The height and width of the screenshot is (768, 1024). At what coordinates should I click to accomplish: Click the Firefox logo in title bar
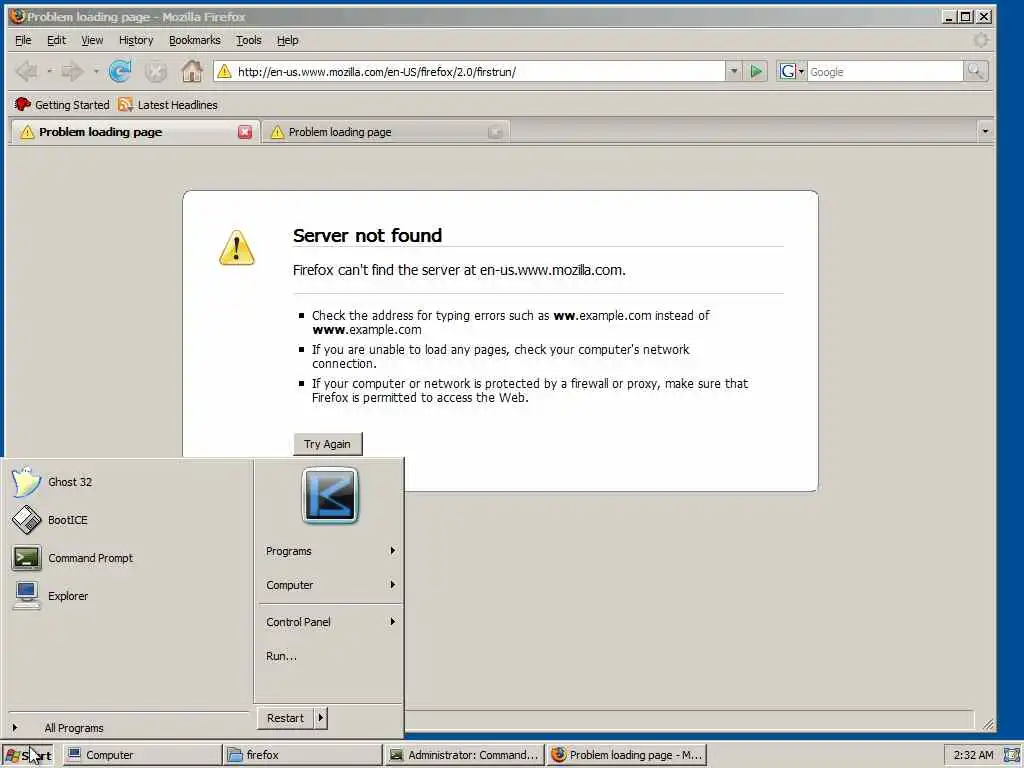[17, 16]
